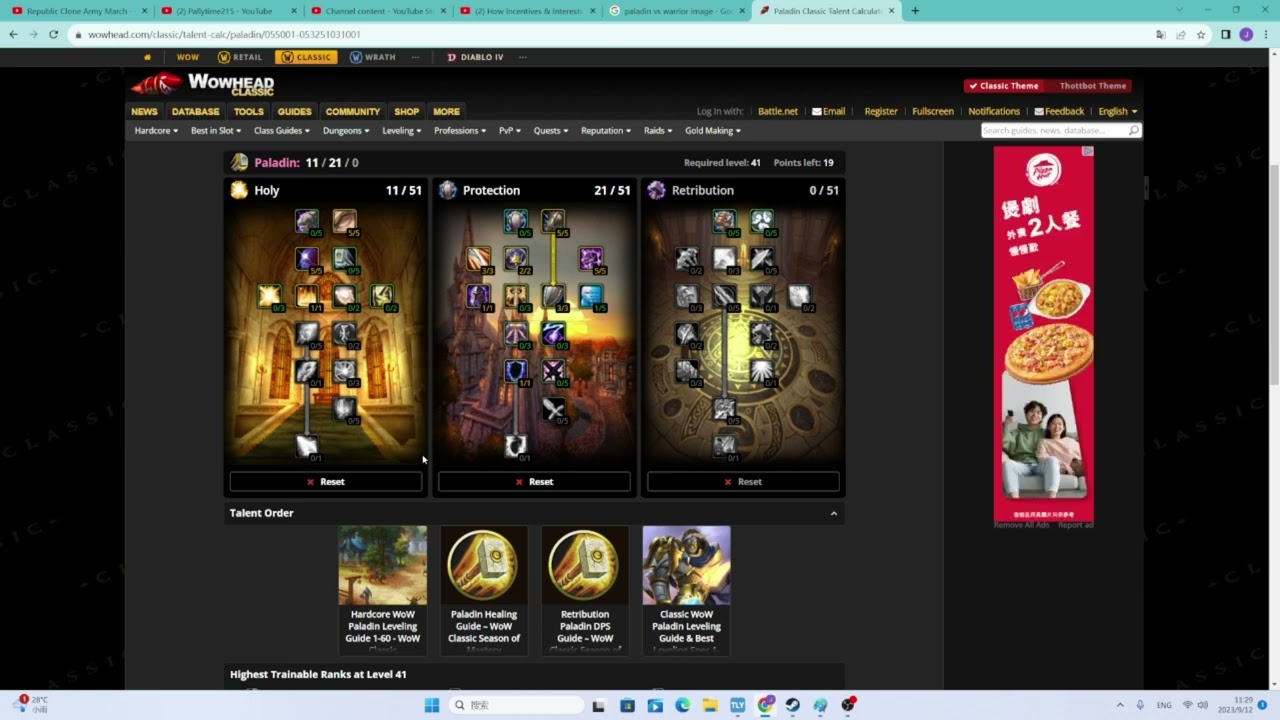Collapse the Talent Order section
The height and width of the screenshot is (720, 1280).
click(x=833, y=513)
